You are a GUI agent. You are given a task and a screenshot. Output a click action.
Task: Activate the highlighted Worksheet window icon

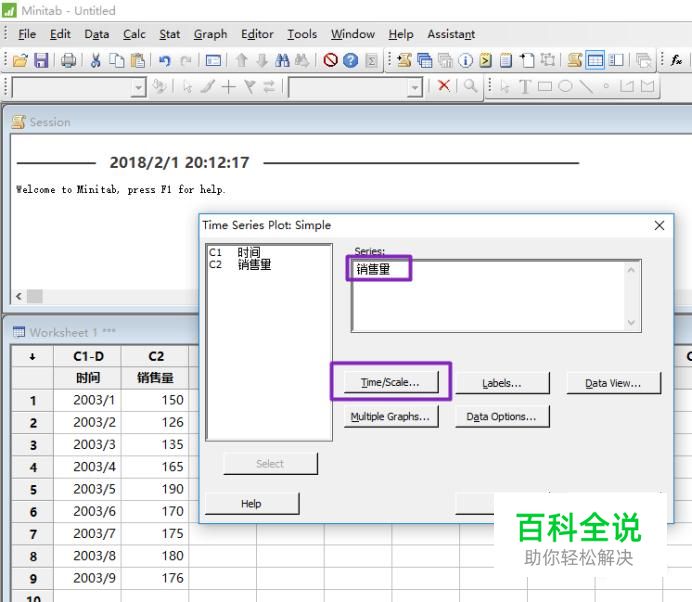point(595,60)
